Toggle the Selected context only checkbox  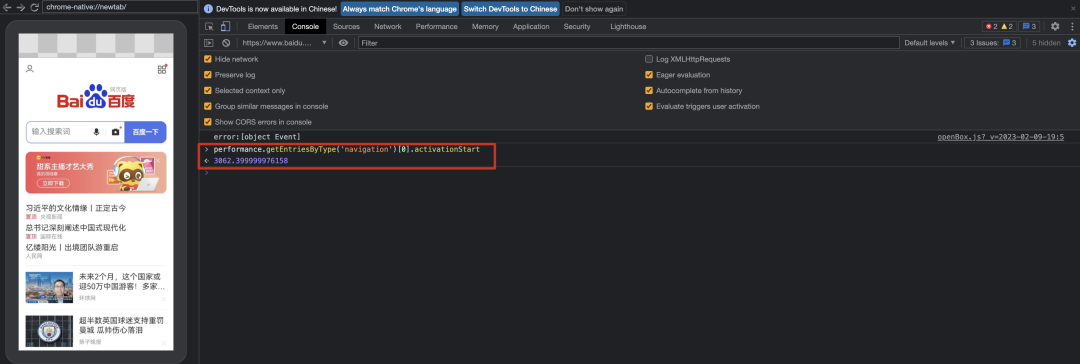tap(208, 90)
